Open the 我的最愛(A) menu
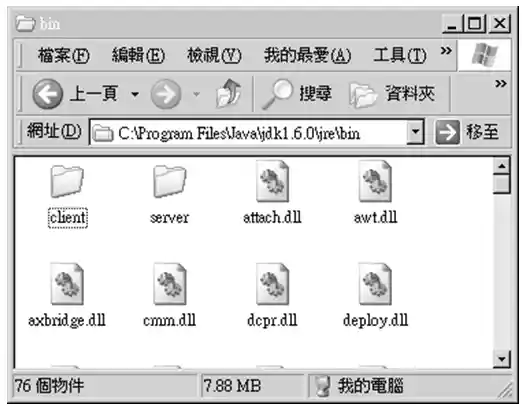This screenshot has width=522, height=406. (307, 55)
